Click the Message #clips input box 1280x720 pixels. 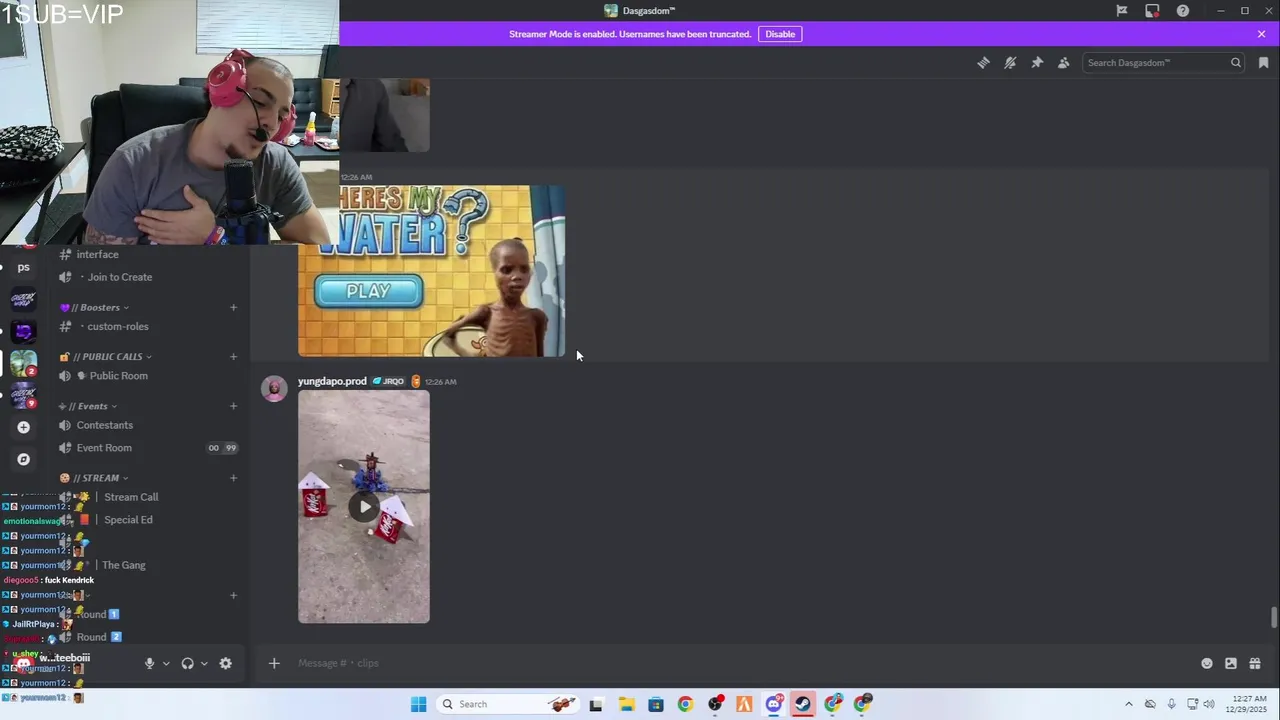point(740,663)
